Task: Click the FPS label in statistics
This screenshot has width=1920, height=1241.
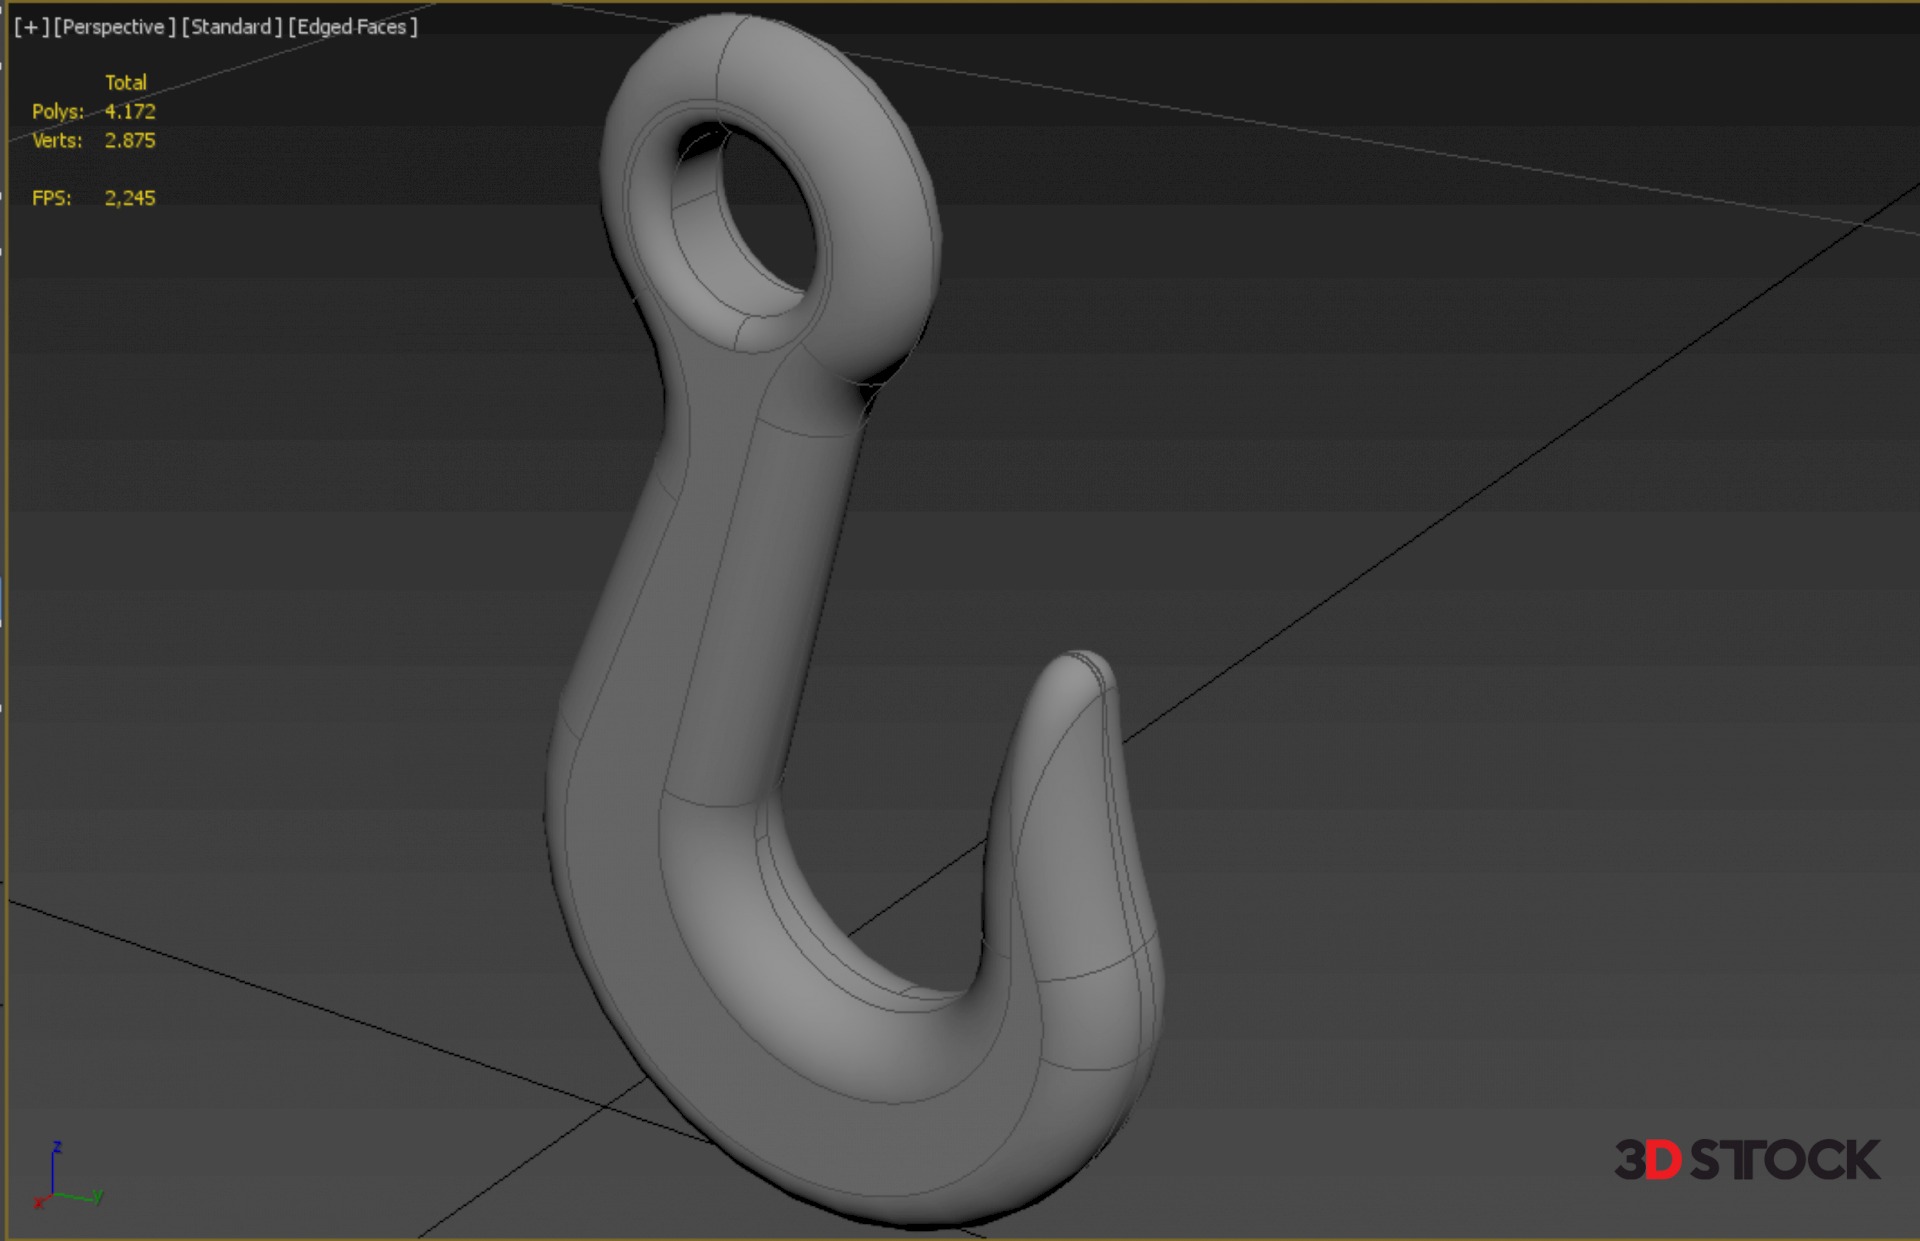Action: pyautogui.click(x=51, y=198)
